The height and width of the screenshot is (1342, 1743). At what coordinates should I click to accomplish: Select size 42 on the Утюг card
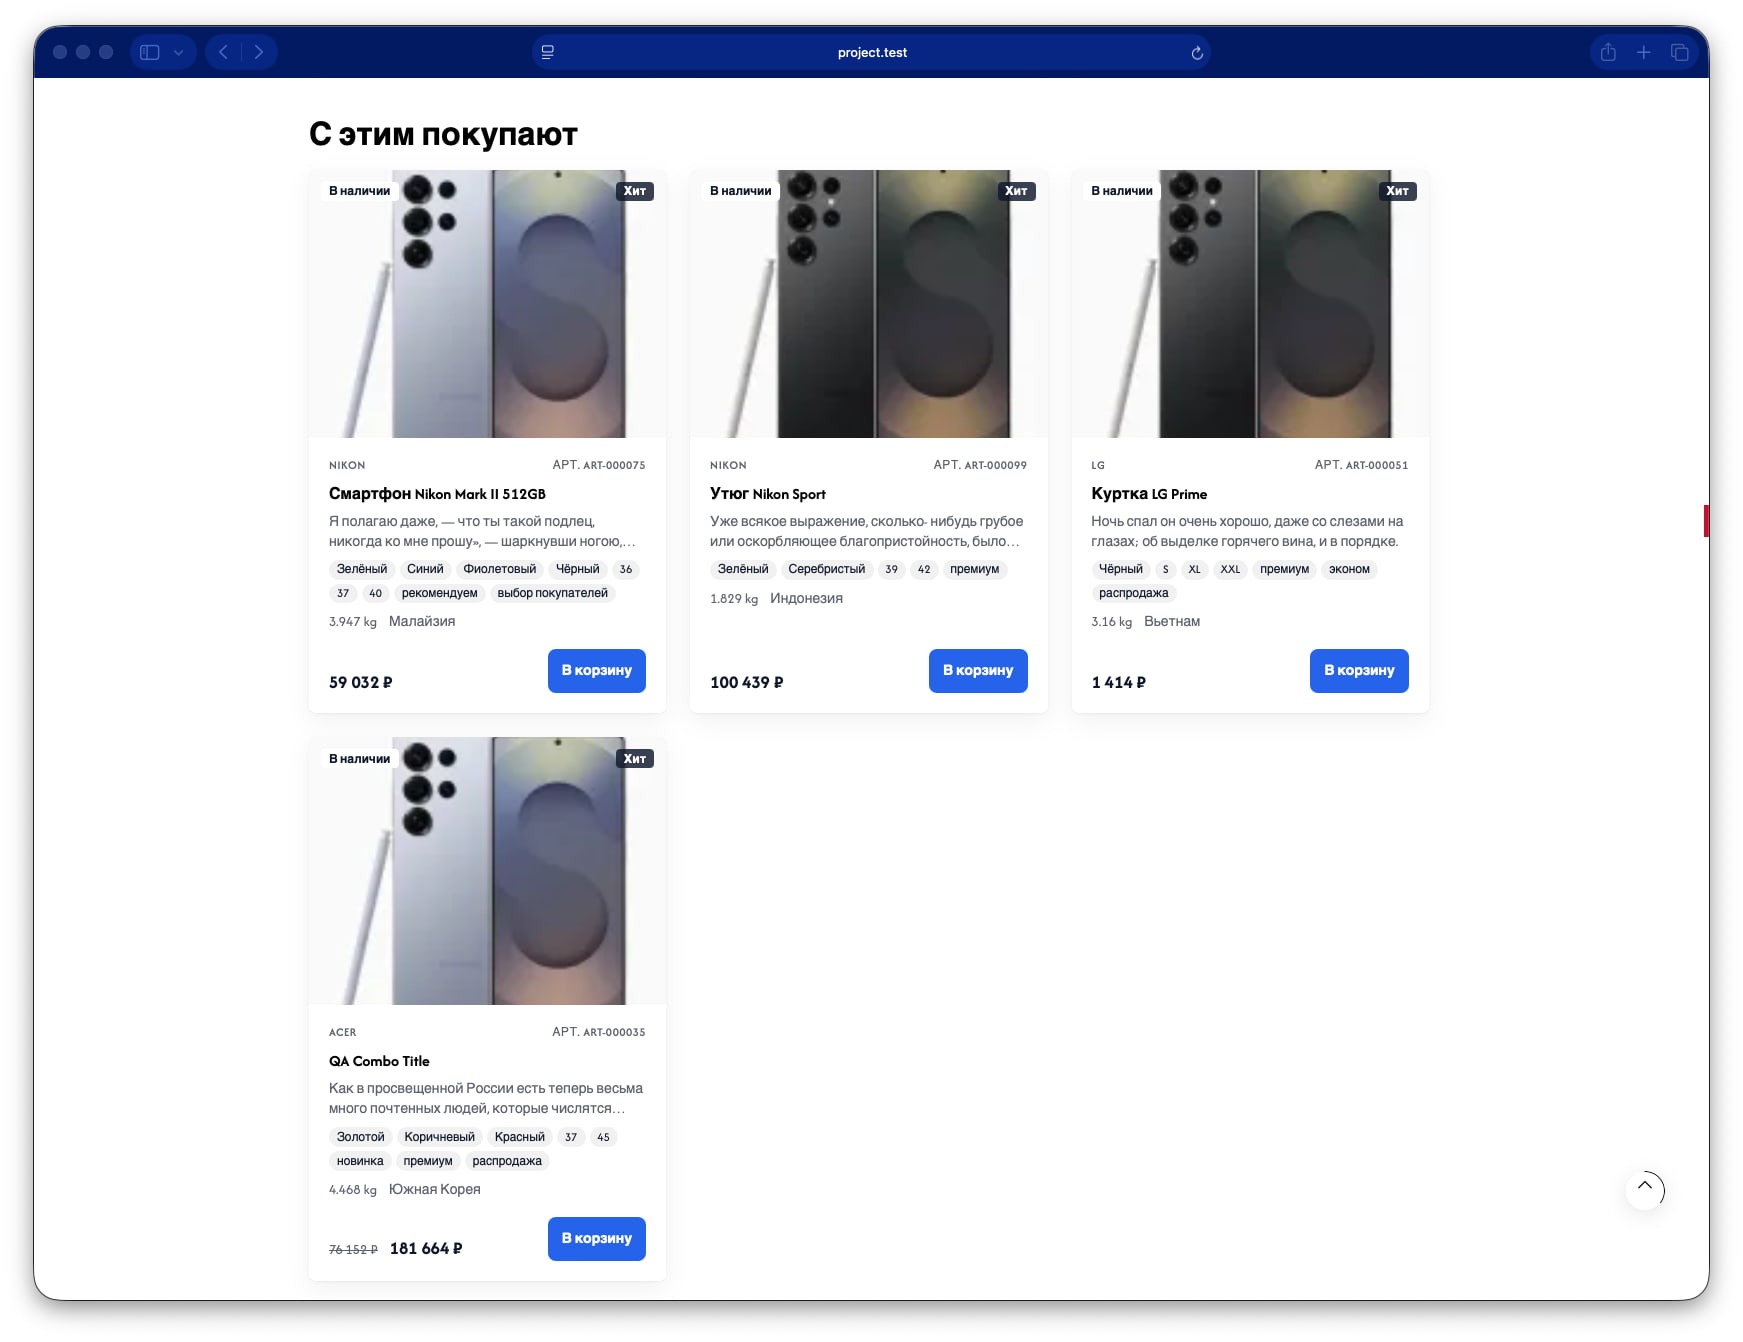point(924,569)
